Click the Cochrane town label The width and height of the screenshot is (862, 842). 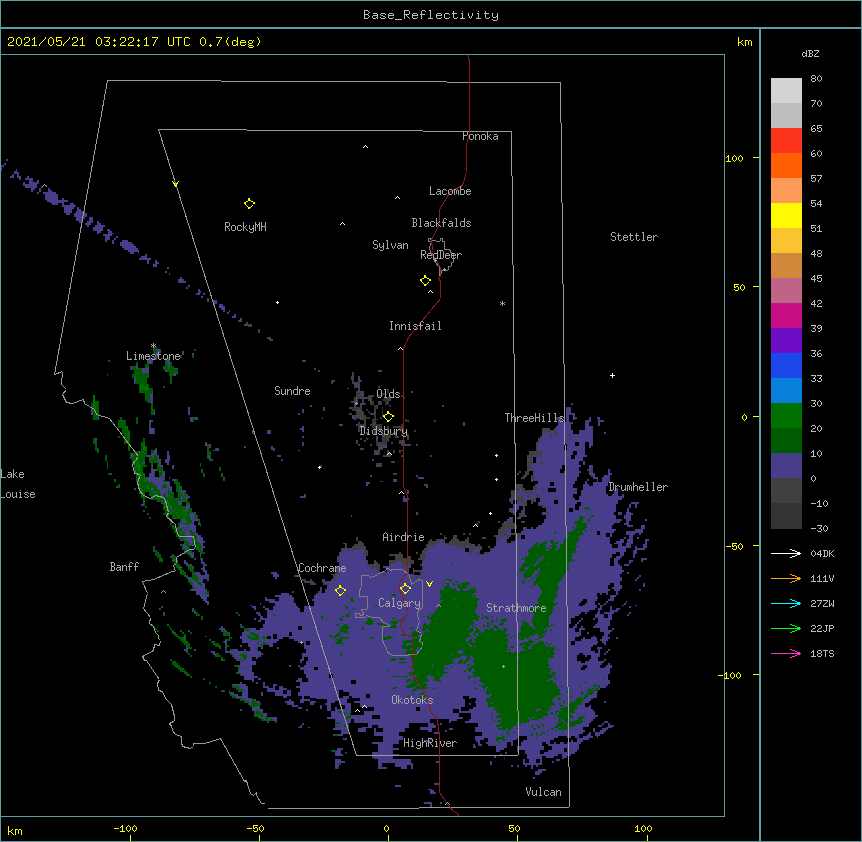[322, 568]
